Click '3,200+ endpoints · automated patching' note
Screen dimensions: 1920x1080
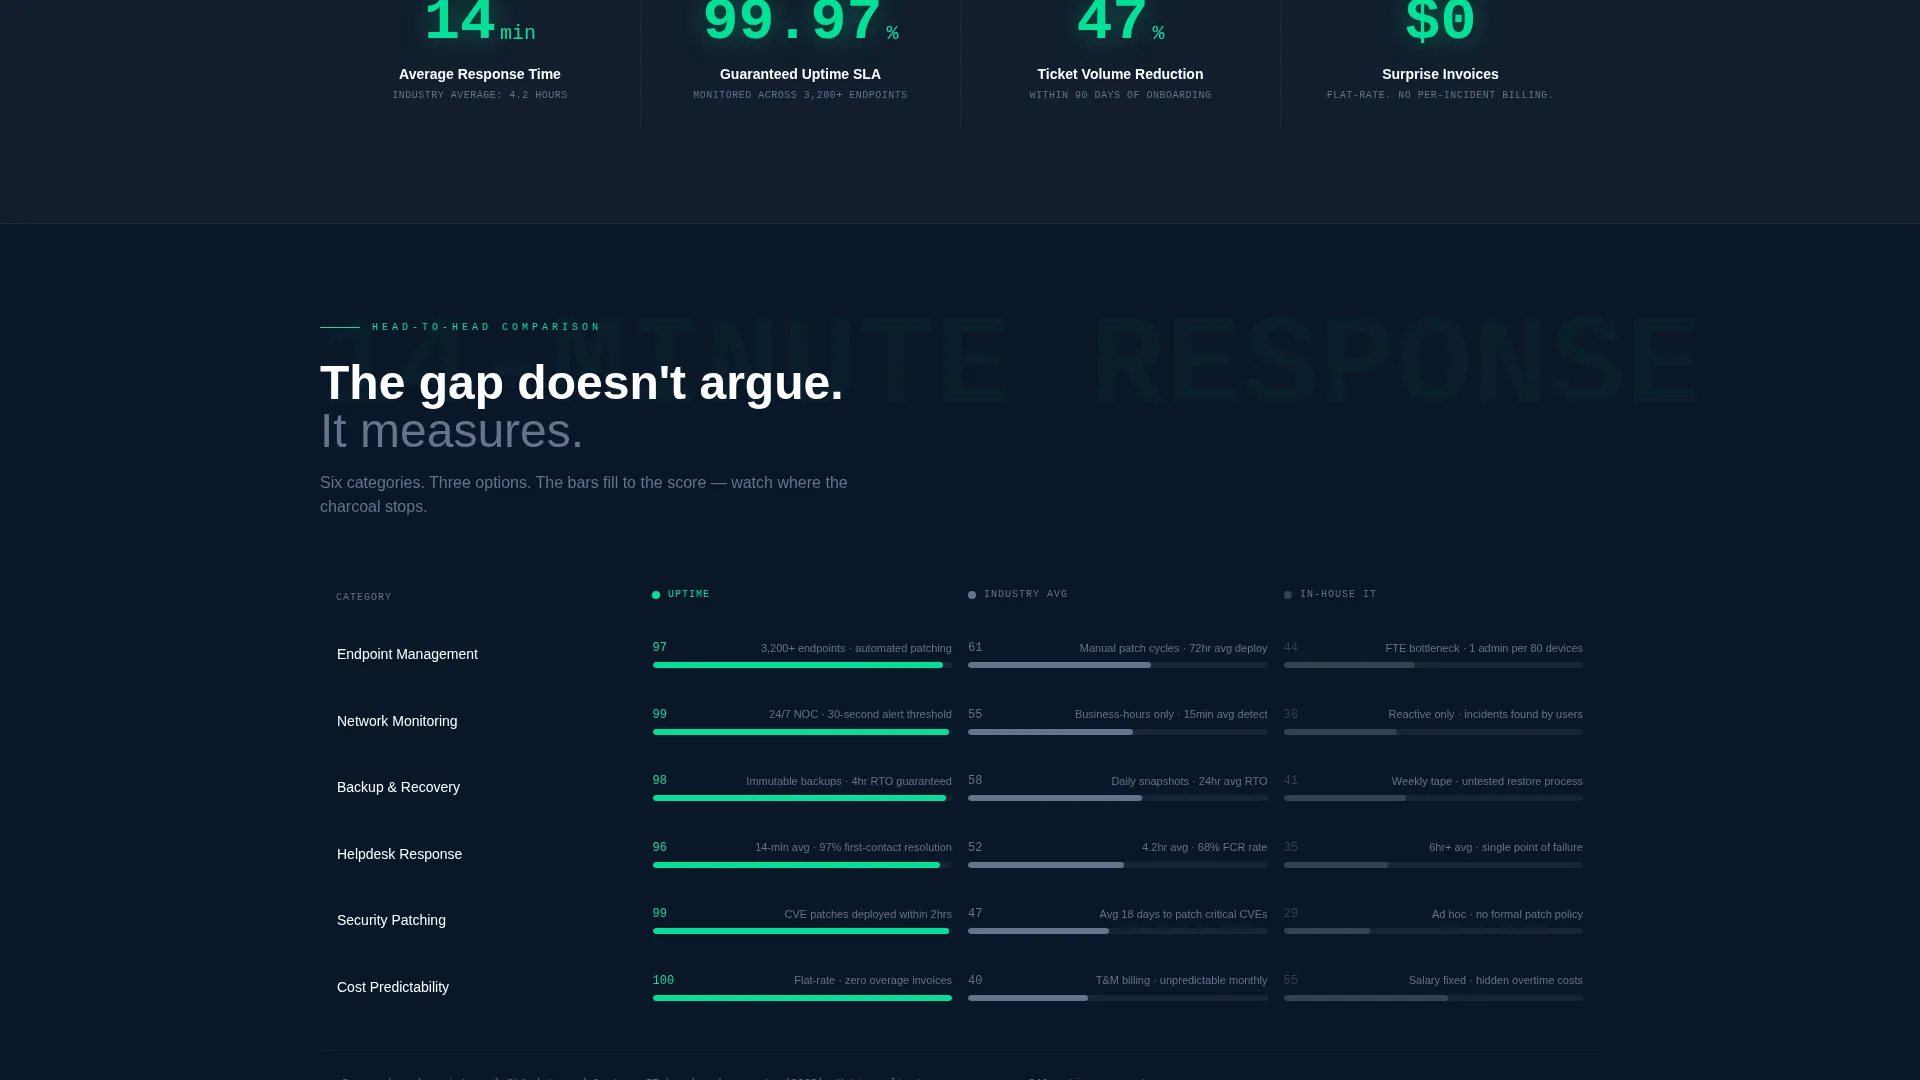[856, 648]
